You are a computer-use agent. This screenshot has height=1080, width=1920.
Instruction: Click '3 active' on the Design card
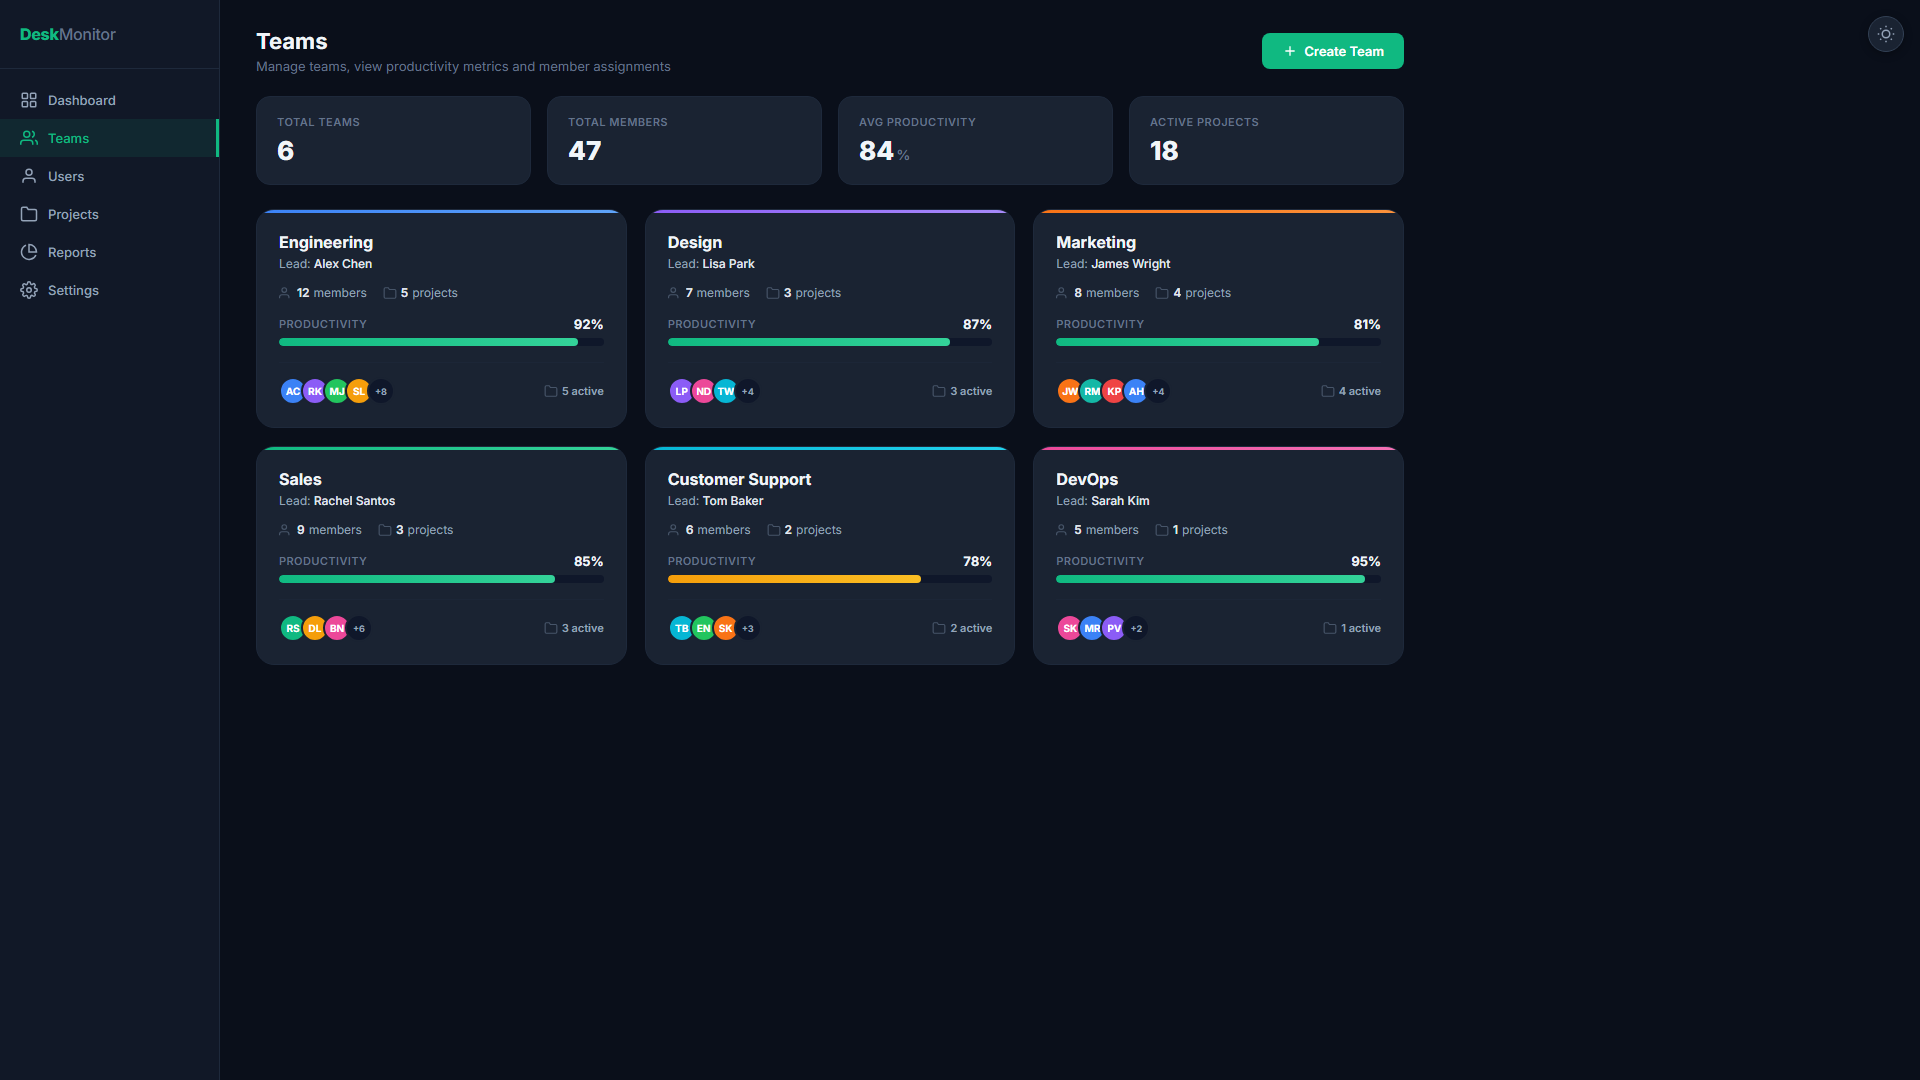[x=962, y=391]
